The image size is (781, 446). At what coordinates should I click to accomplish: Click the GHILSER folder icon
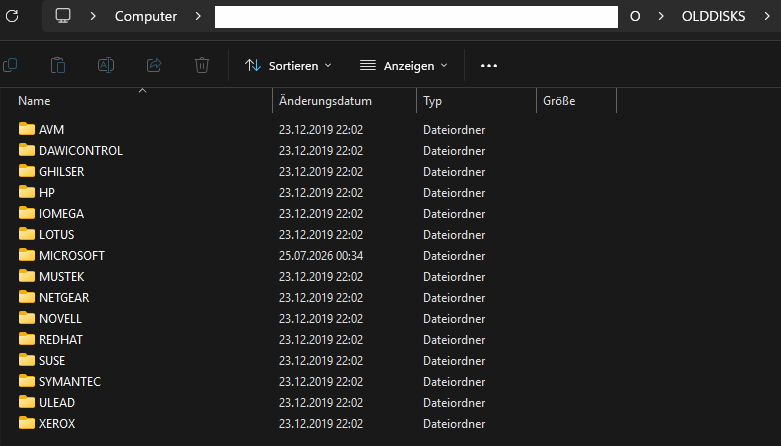27,171
